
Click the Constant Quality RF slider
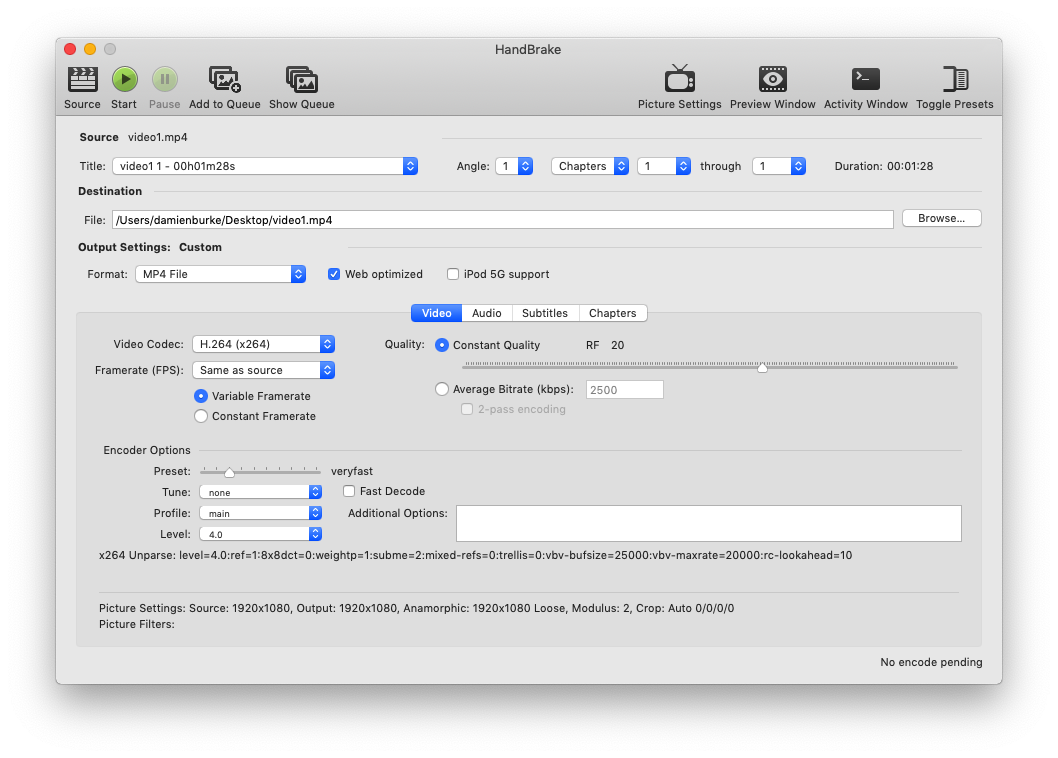tap(709, 367)
